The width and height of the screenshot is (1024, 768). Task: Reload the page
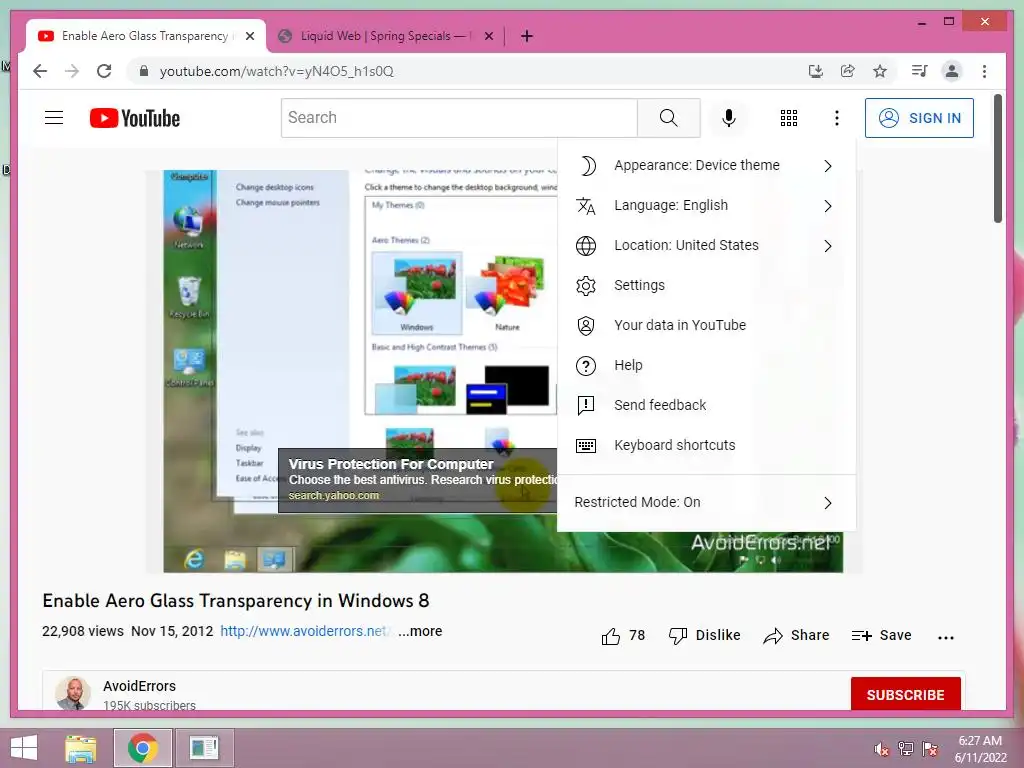click(104, 71)
